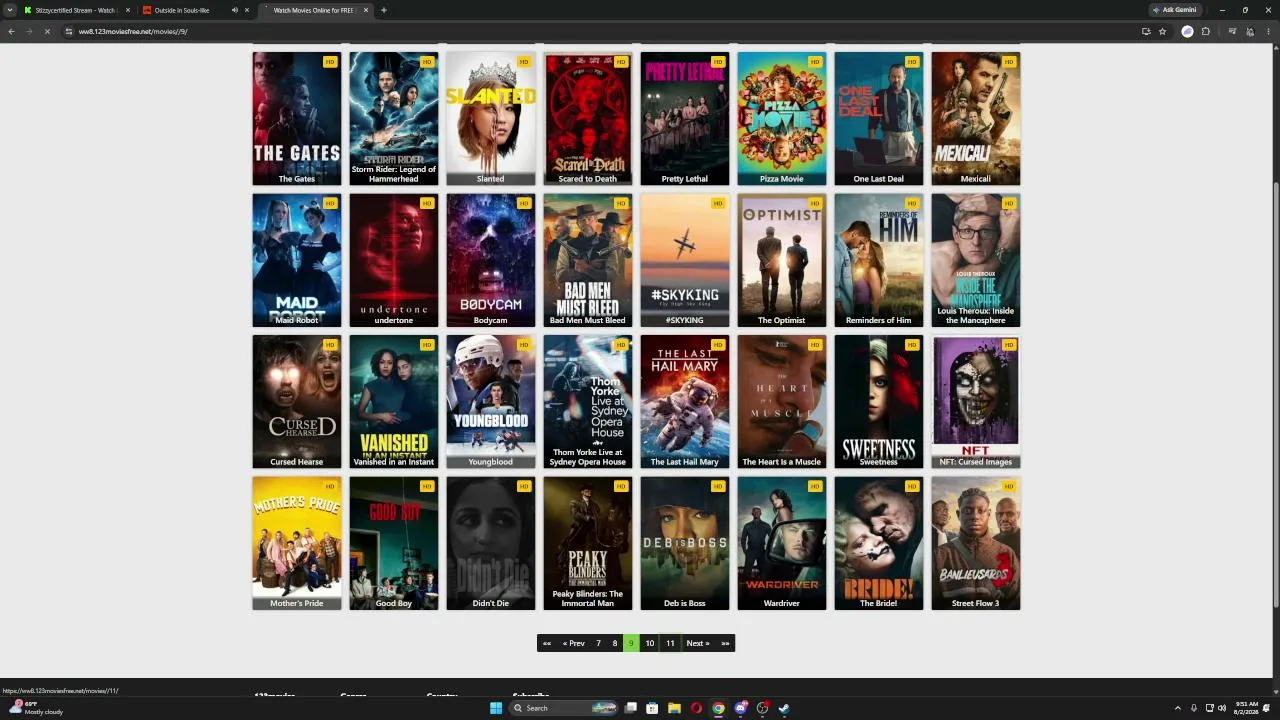Viewport: 1280px width, 720px height.
Task: Close the Stizzycertified Stream tab
Action: 128,10
